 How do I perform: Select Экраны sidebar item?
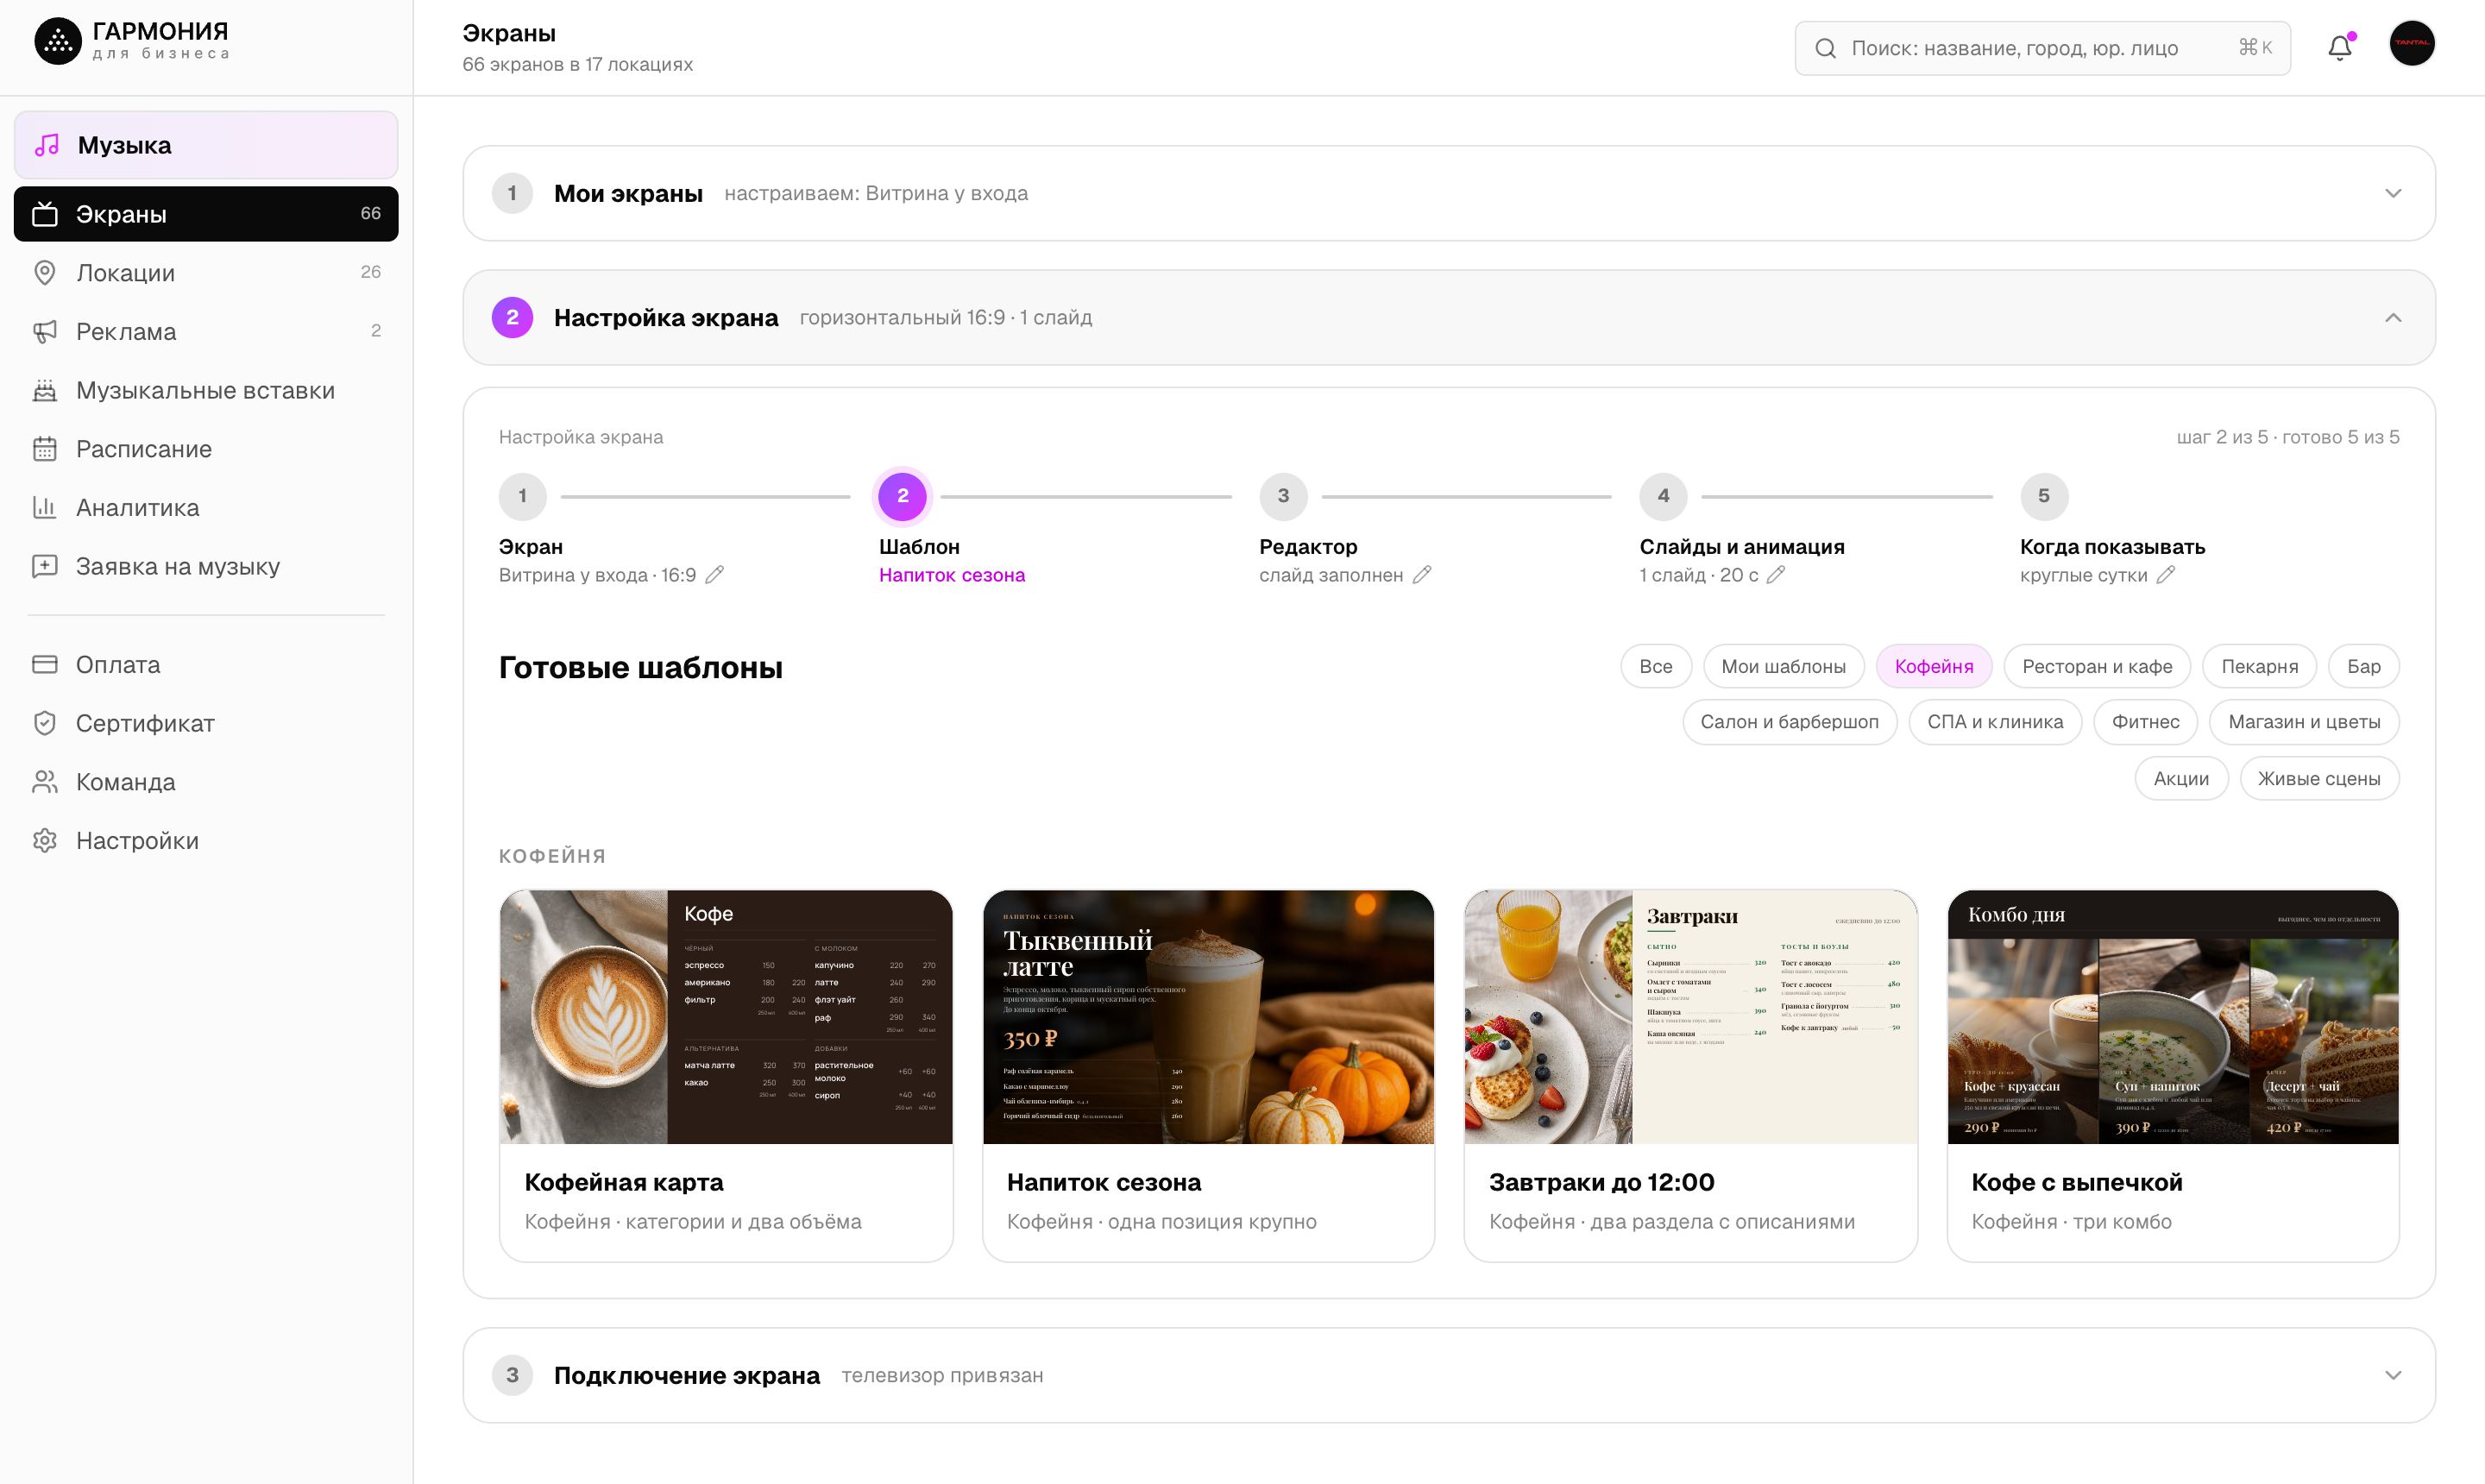click(x=206, y=214)
